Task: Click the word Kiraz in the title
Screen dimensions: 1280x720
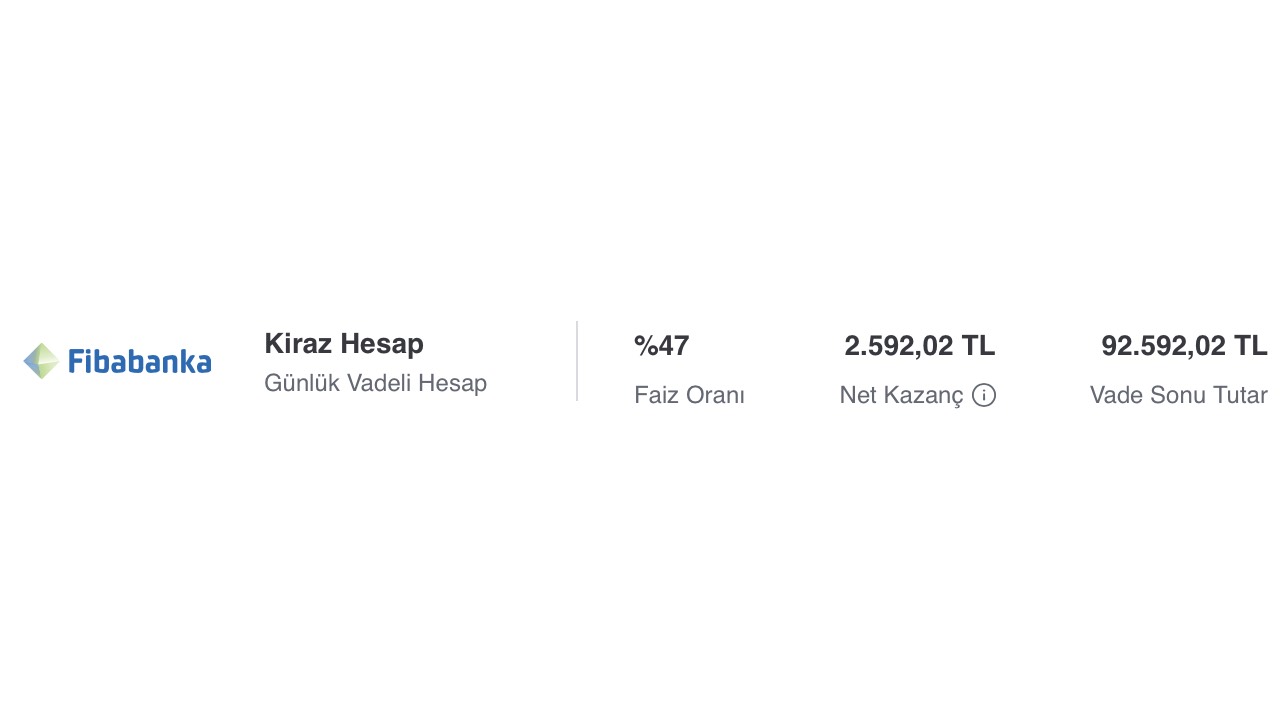Action: pyautogui.click(x=298, y=344)
